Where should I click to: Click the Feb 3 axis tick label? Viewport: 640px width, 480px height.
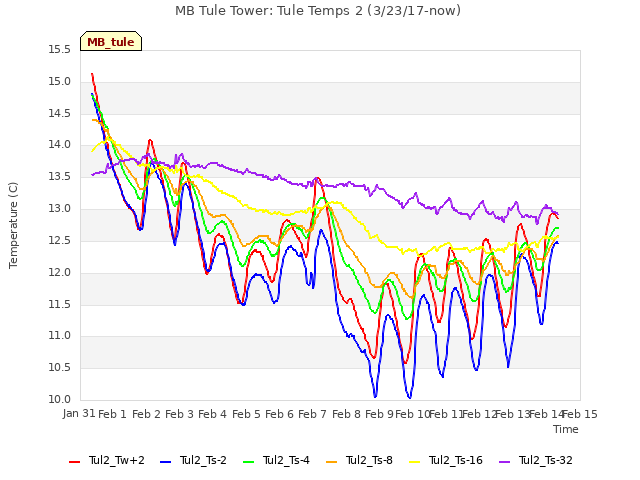coord(180,414)
